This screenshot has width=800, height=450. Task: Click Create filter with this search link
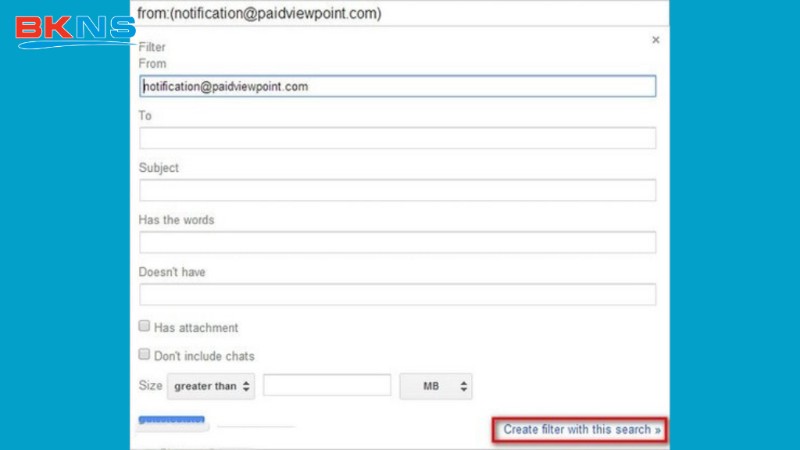581,430
